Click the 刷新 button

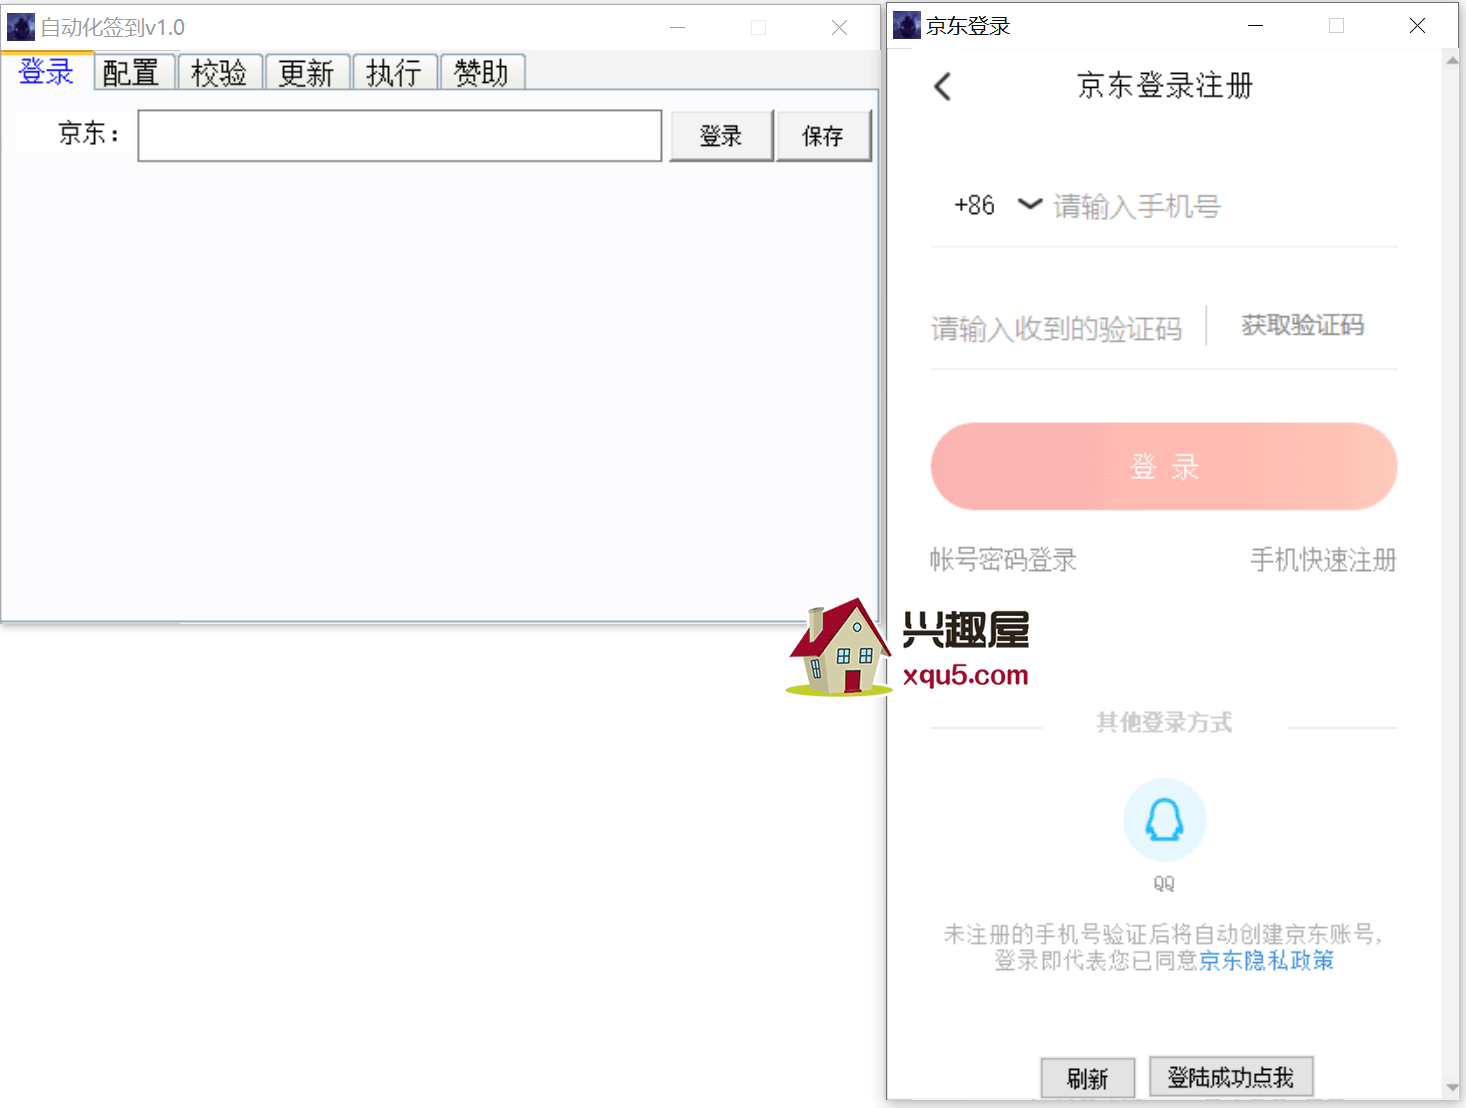coord(1088,1078)
